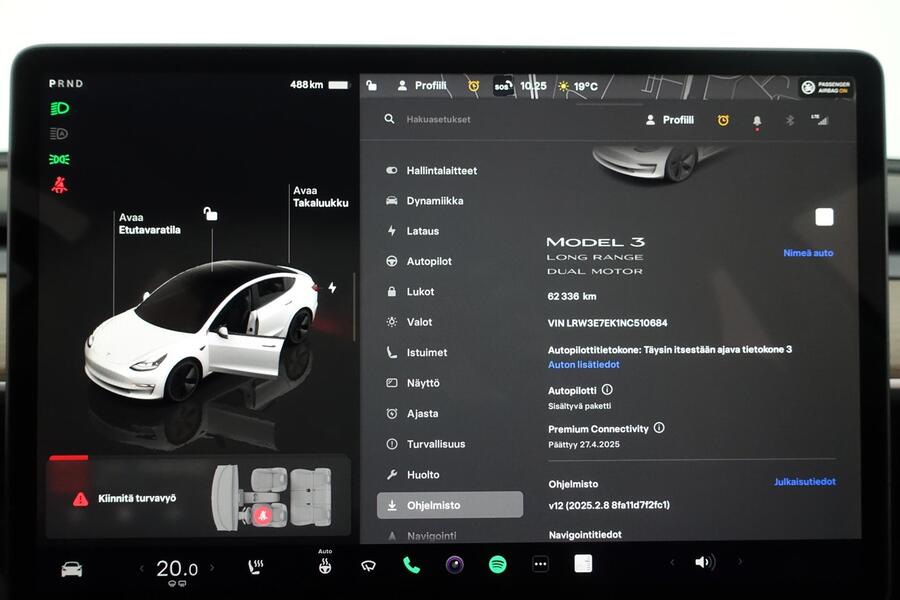
Task: Click Nimeä auto link
Action: coord(808,253)
